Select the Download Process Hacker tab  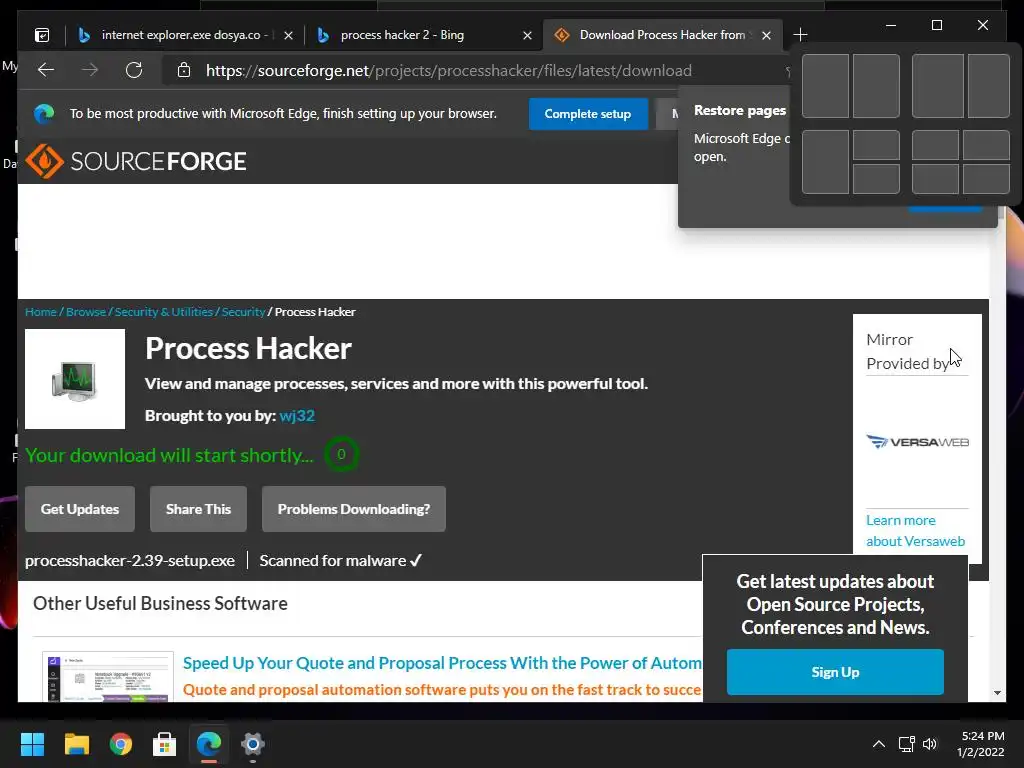click(662, 35)
